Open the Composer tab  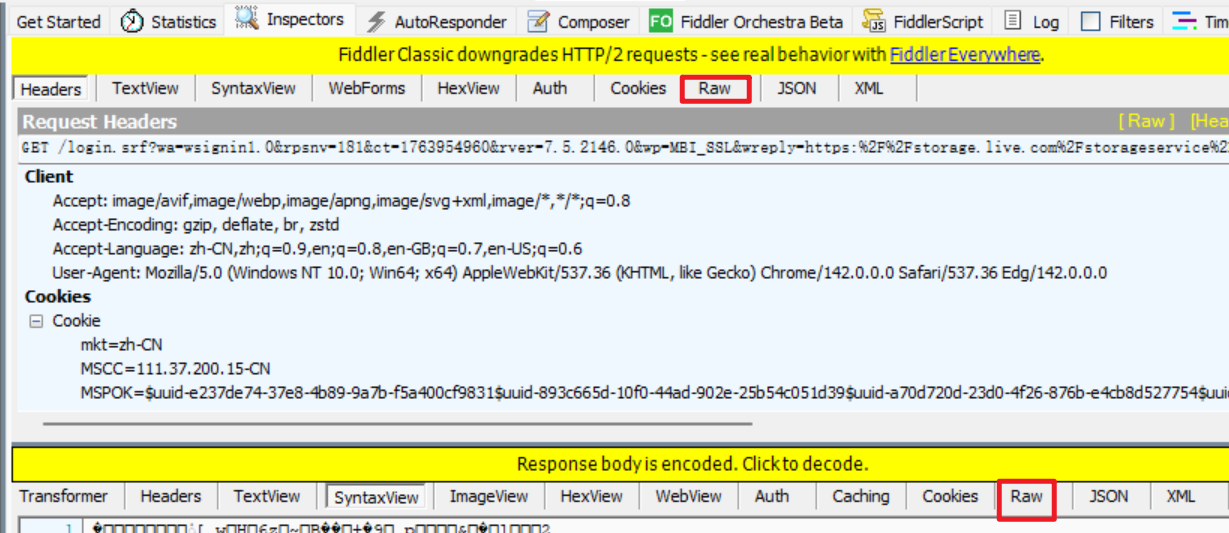[594, 21]
